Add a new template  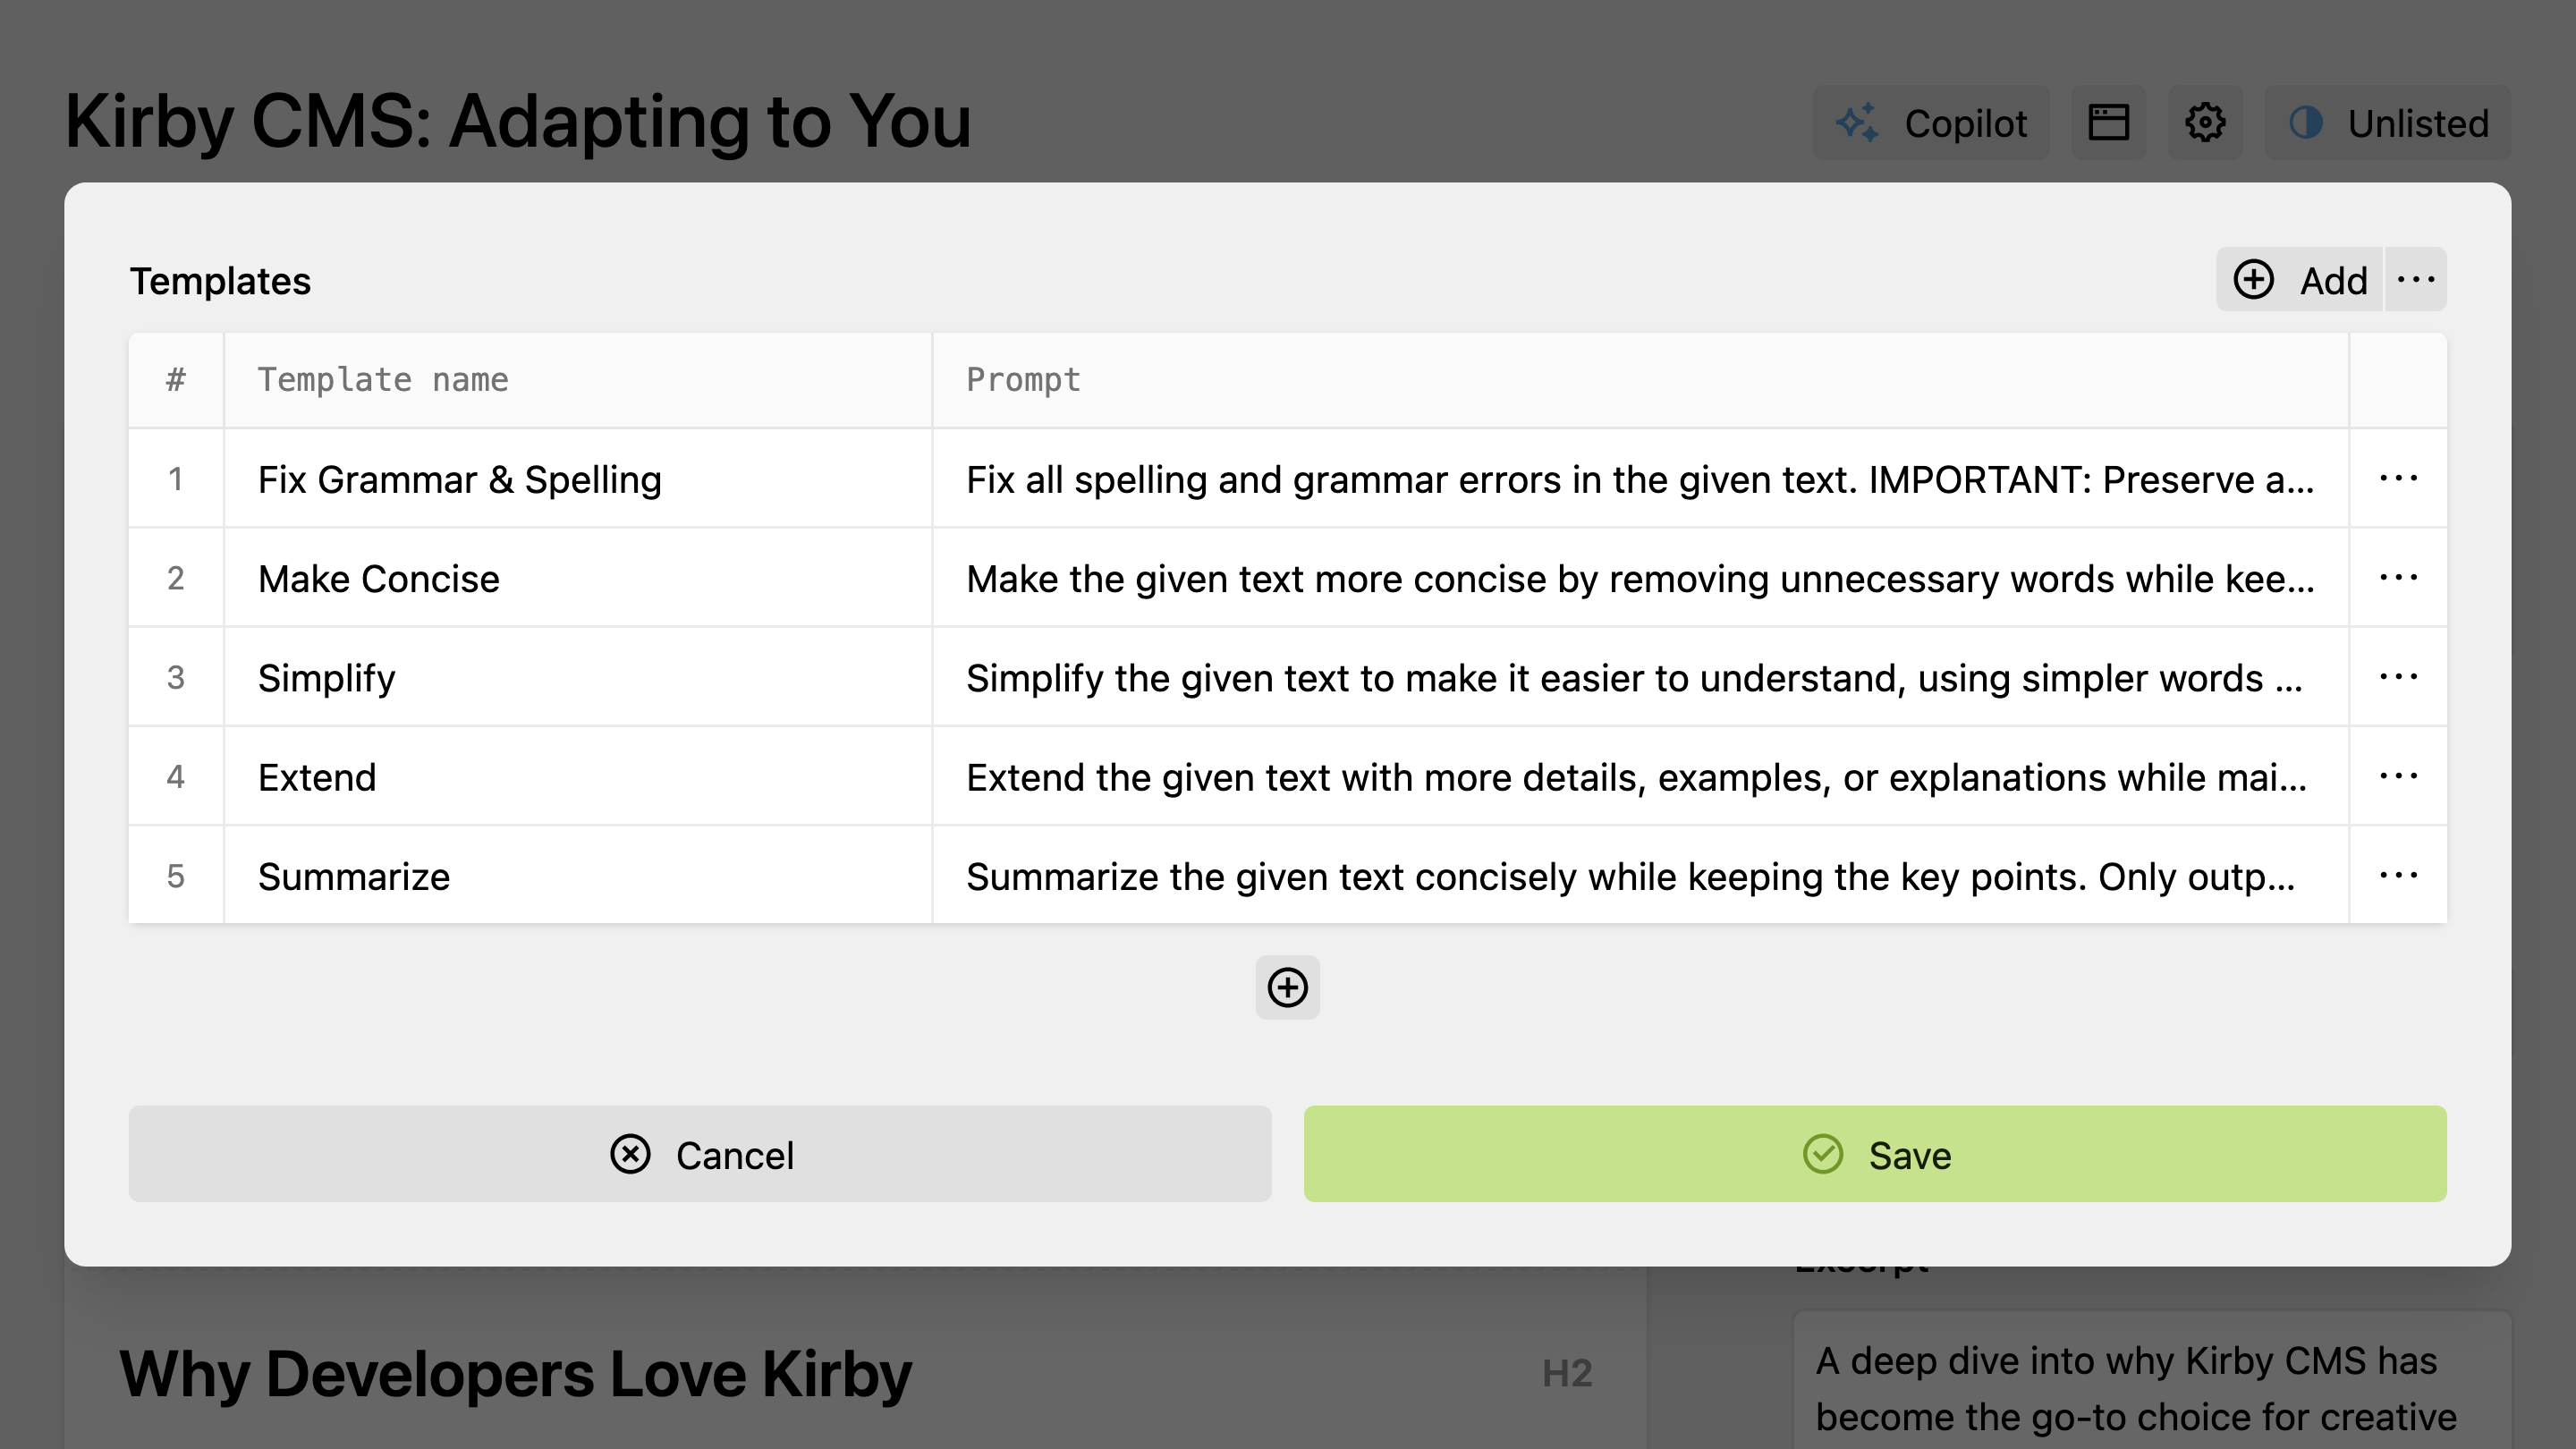pyautogui.click(x=2299, y=280)
